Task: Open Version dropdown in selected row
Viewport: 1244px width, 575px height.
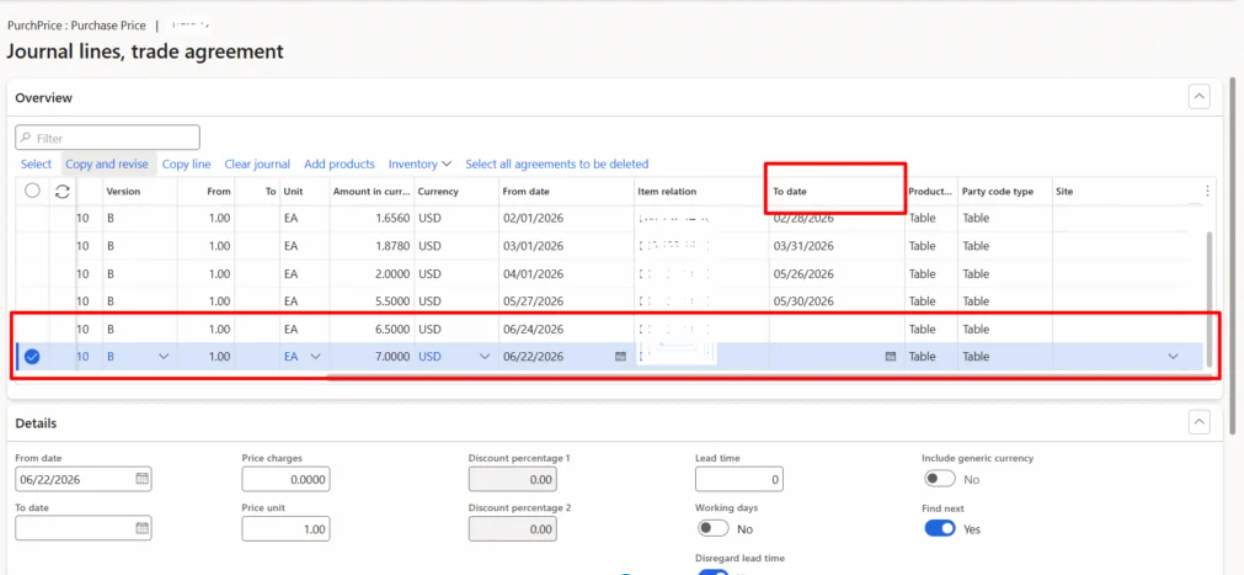Action: click(164, 357)
